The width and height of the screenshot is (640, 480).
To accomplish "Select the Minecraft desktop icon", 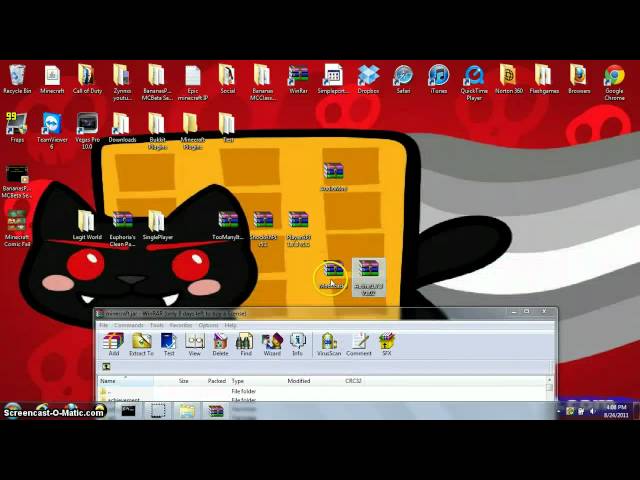I will pos(52,80).
